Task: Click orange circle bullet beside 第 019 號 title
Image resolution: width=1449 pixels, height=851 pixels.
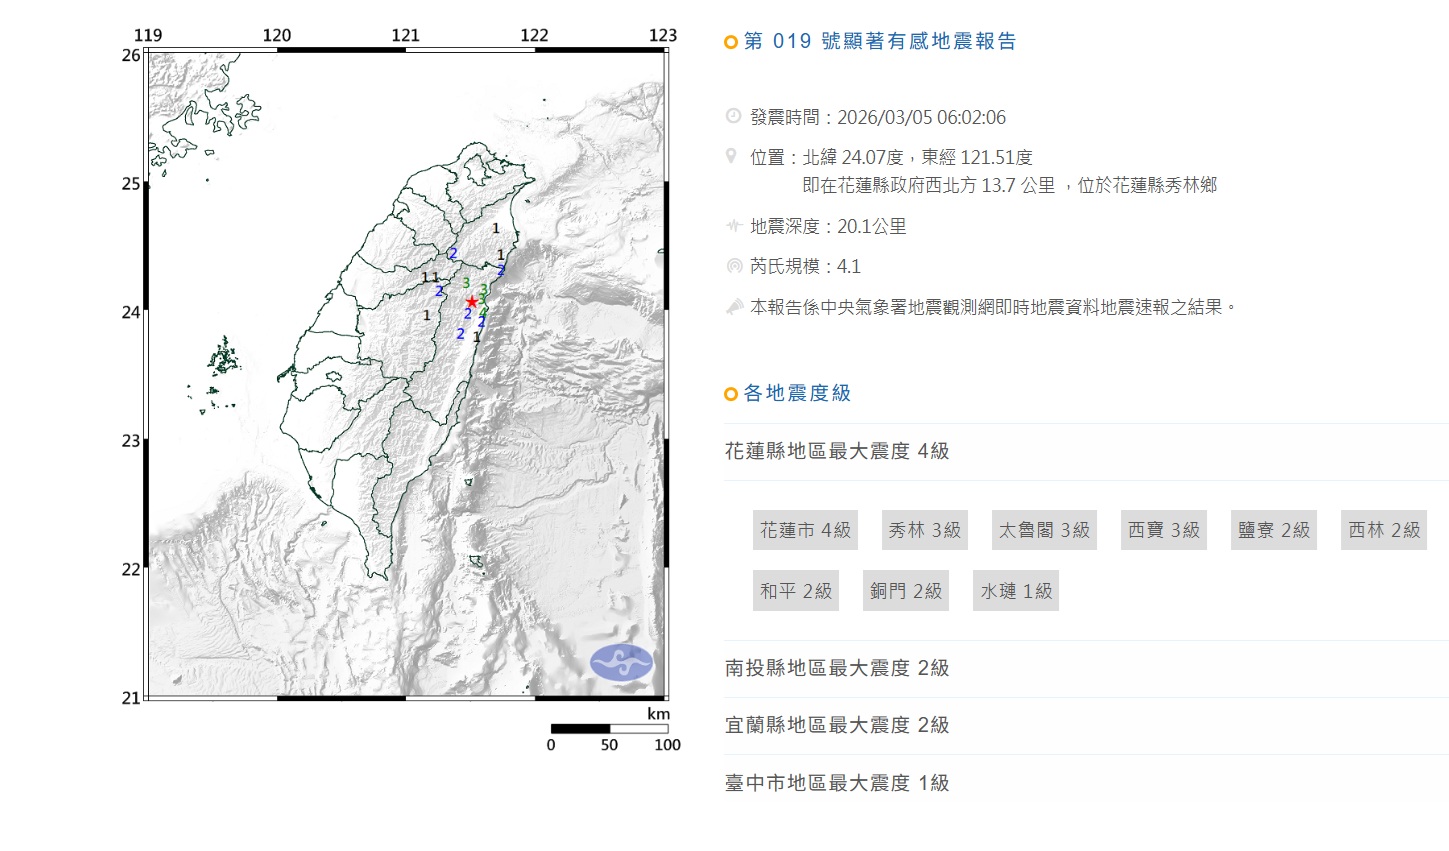Action: click(731, 42)
